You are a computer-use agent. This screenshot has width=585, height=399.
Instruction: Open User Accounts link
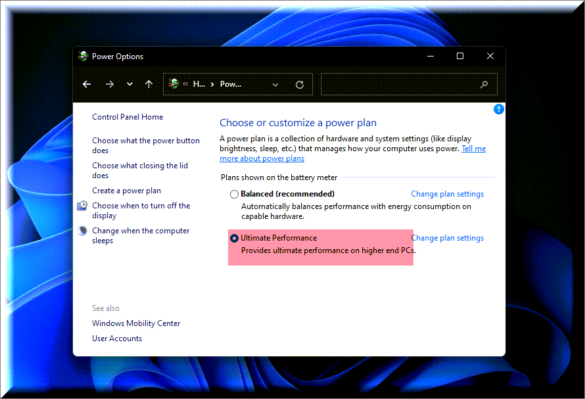(117, 339)
